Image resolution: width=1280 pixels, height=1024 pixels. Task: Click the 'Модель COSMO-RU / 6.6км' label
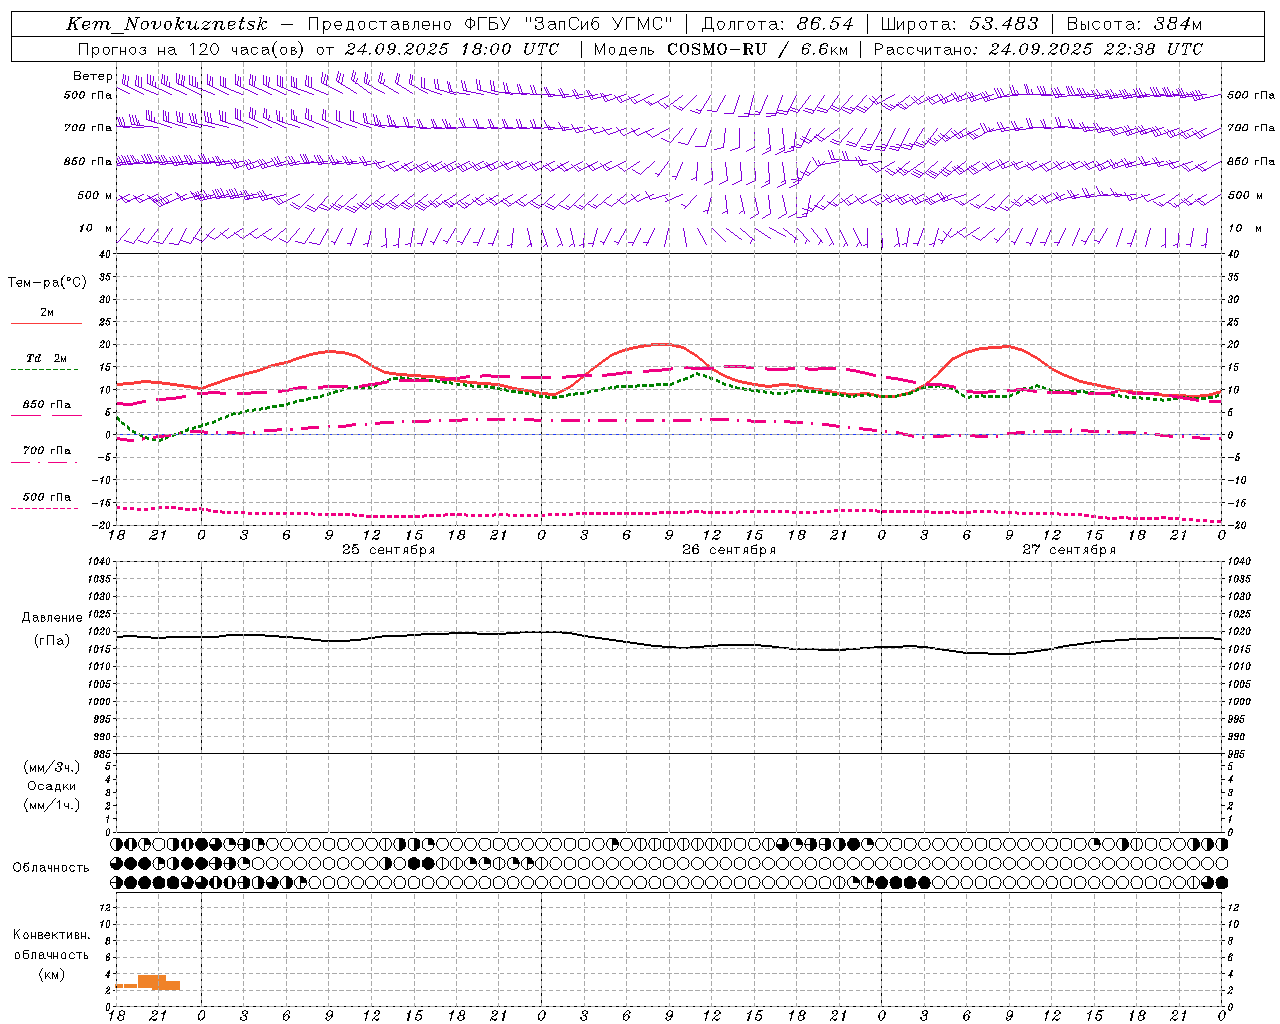(x=721, y=49)
